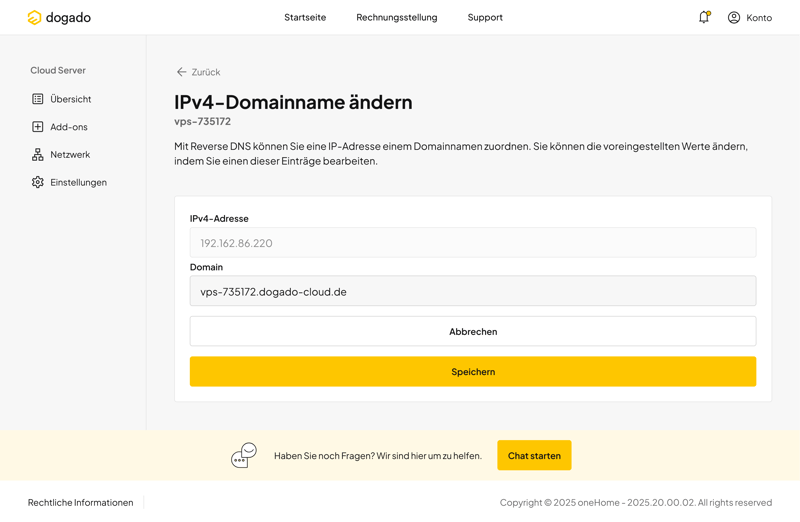Save changes with the Speichern button
The height and width of the screenshot is (522, 800).
pos(473,371)
